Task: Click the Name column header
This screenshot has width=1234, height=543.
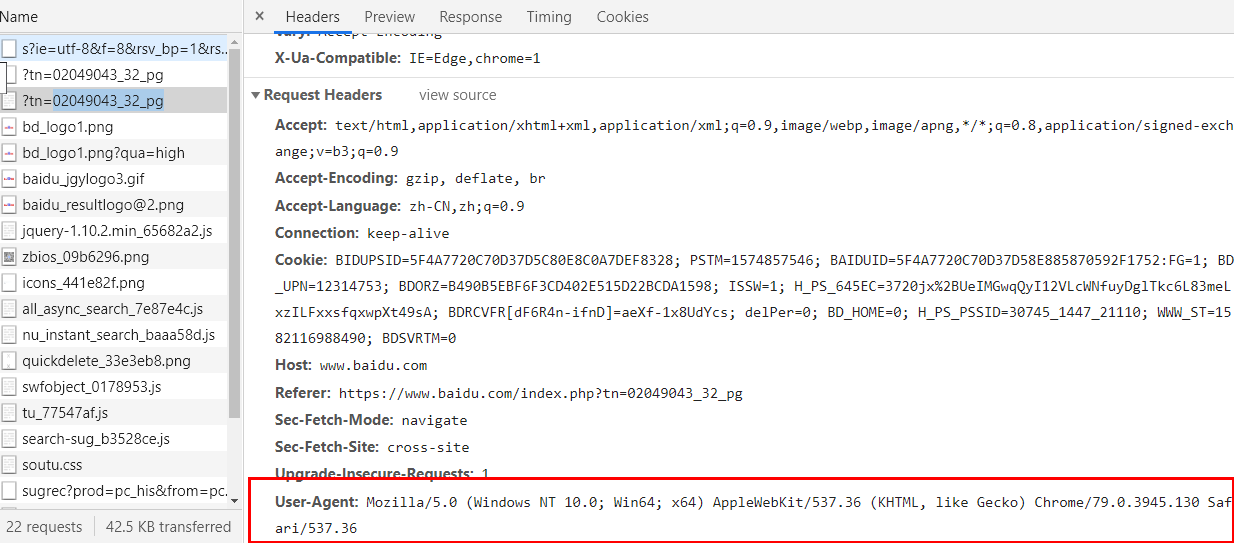Action: (x=19, y=17)
